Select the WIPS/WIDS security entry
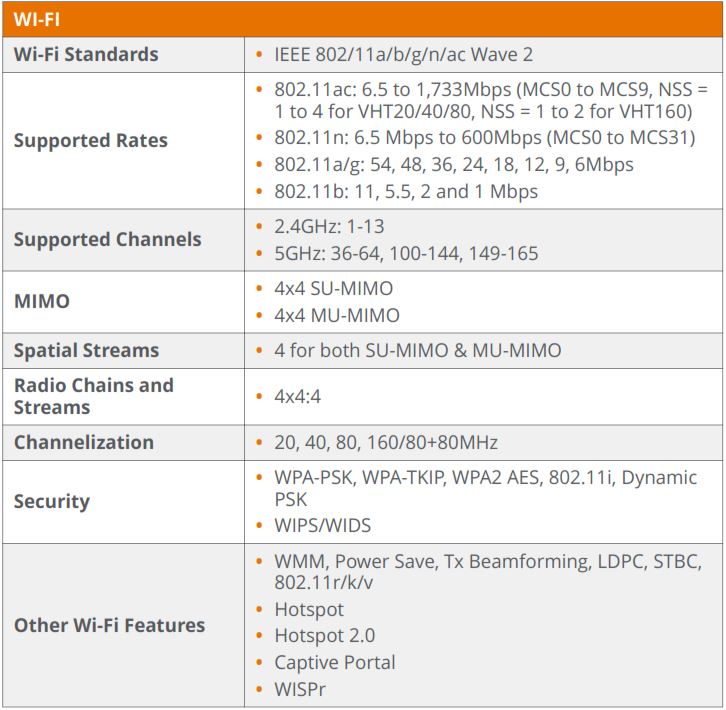Viewport: 726px width, 710px height. point(323,526)
